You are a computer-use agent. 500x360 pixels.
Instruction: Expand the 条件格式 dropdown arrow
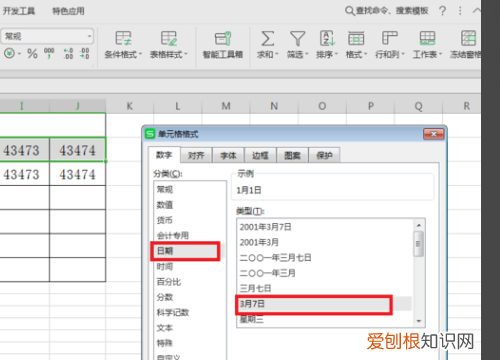pos(141,54)
